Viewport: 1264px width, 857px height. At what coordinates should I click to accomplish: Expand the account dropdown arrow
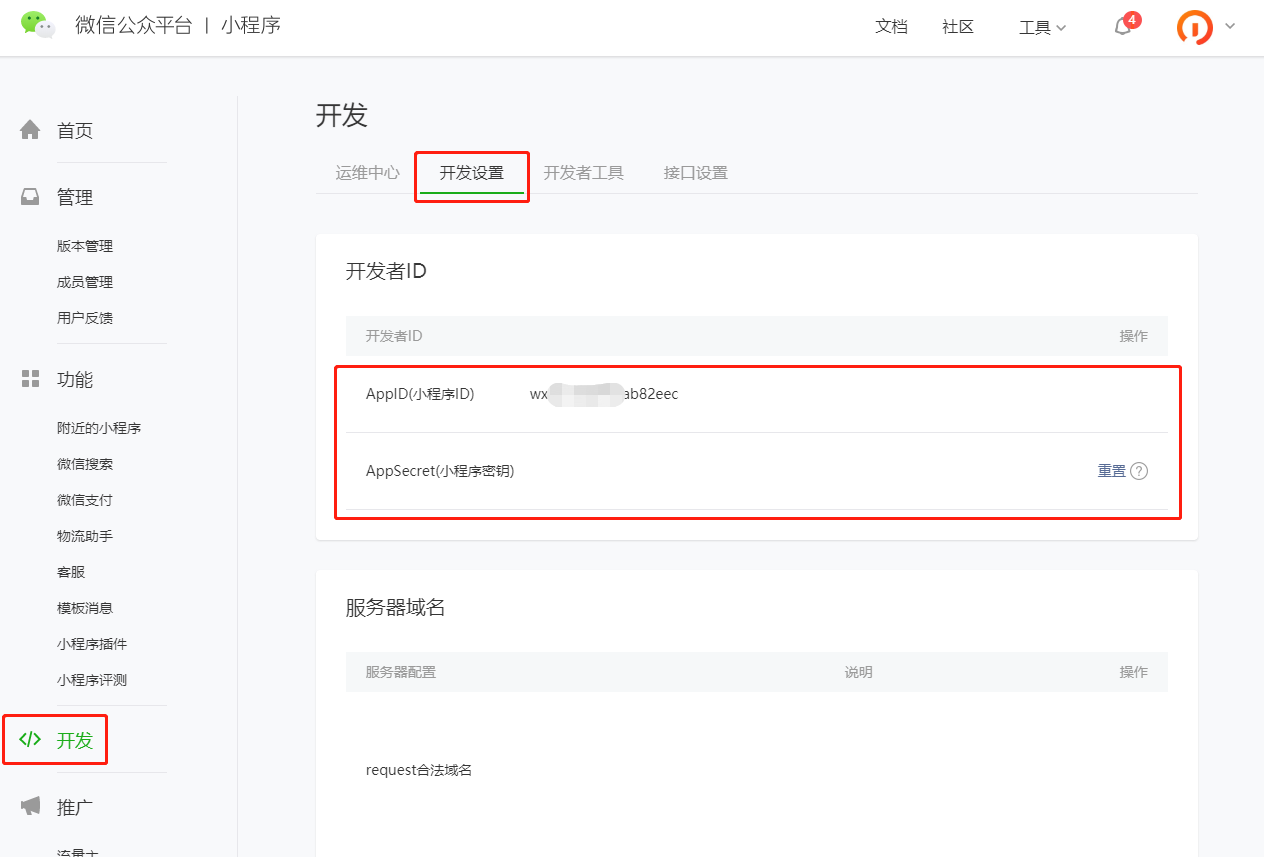(x=1230, y=26)
